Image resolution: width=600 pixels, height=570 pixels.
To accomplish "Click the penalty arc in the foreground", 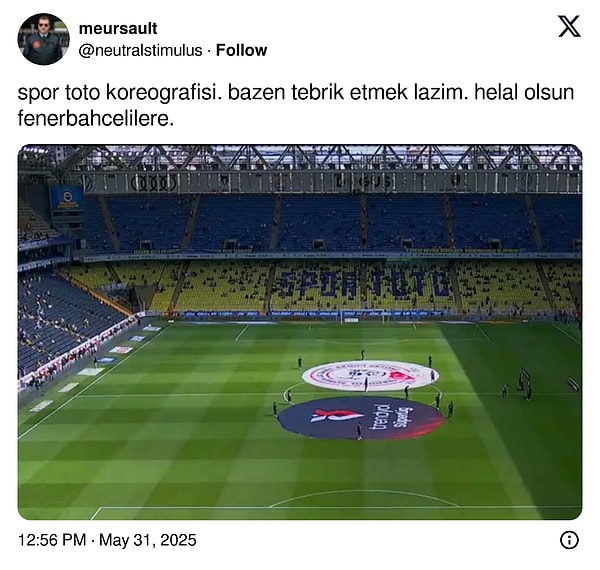I will pyautogui.click(x=364, y=498).
